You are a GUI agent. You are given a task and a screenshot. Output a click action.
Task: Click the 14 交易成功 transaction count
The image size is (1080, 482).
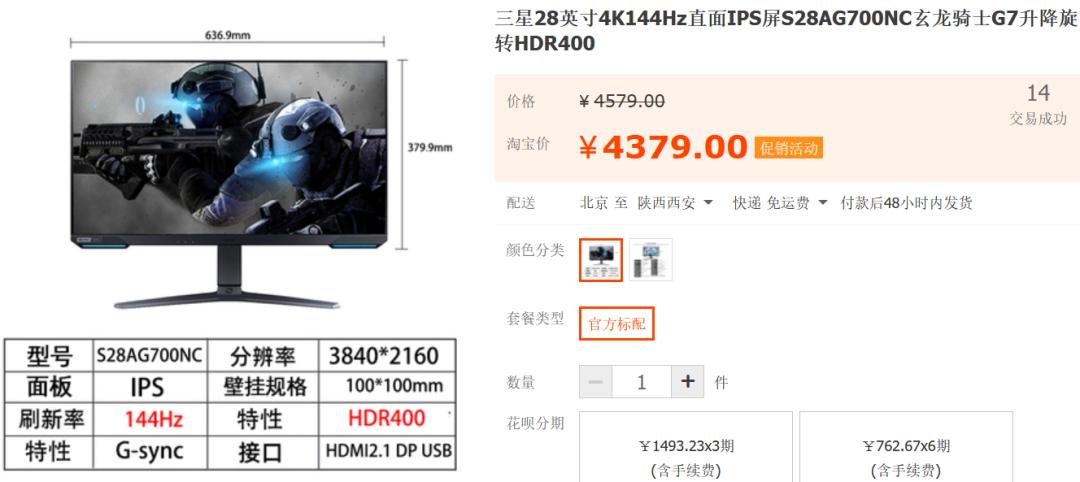(1038, 105)
